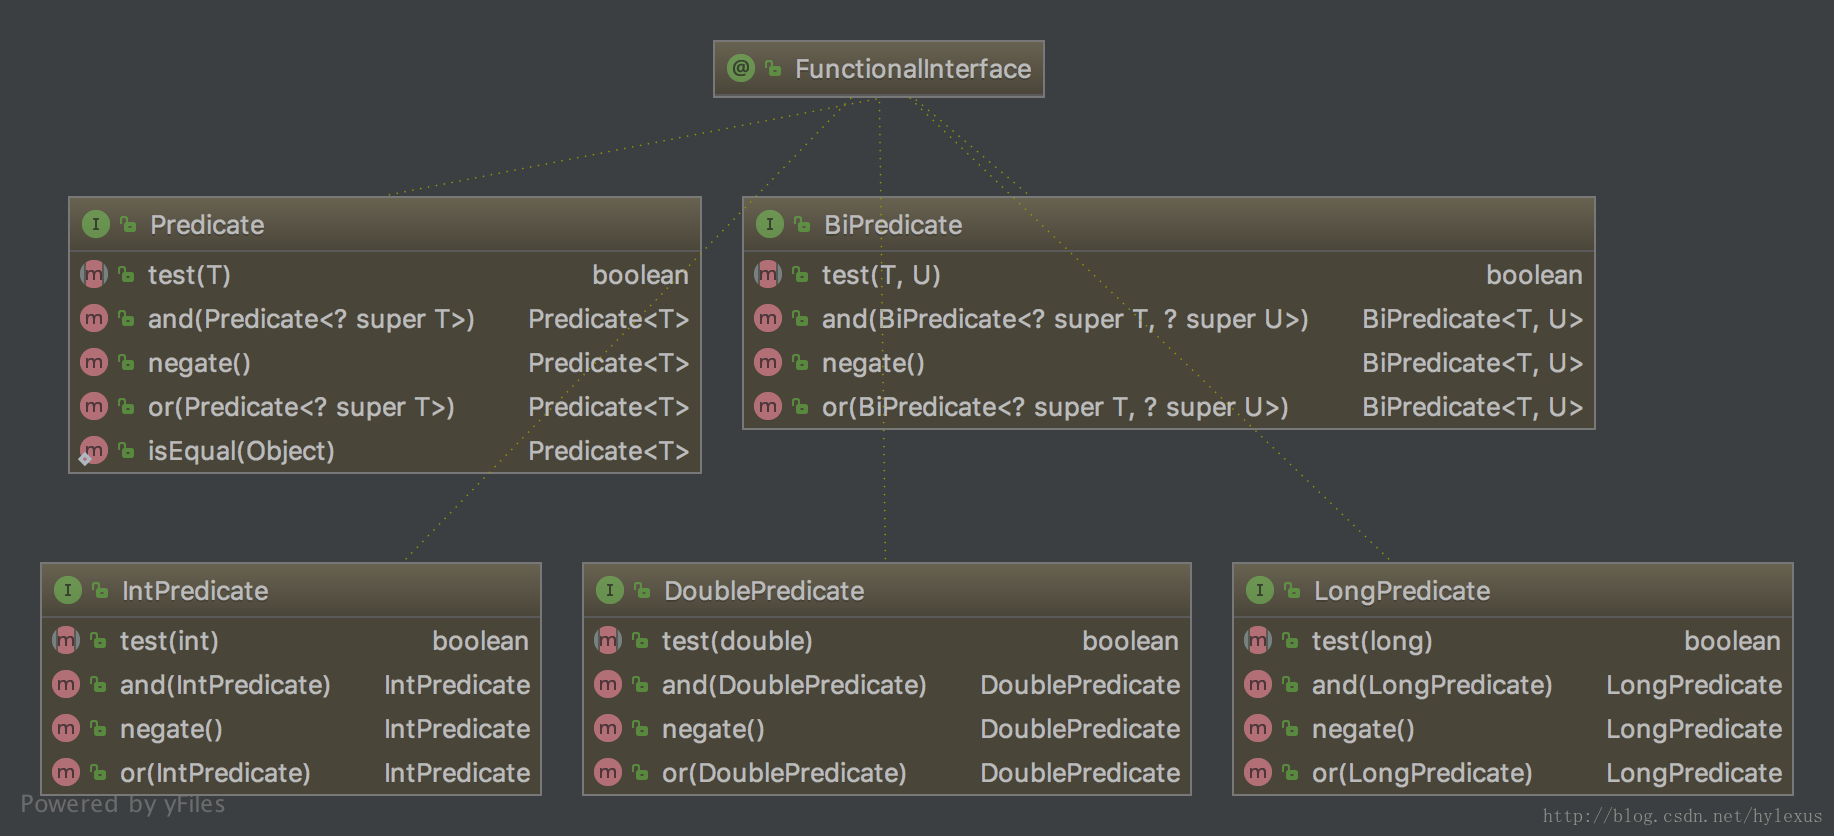This screenshot has height=836, width=1834.
Task: Click the method icon of test(T)
Action: click(93, 274)
